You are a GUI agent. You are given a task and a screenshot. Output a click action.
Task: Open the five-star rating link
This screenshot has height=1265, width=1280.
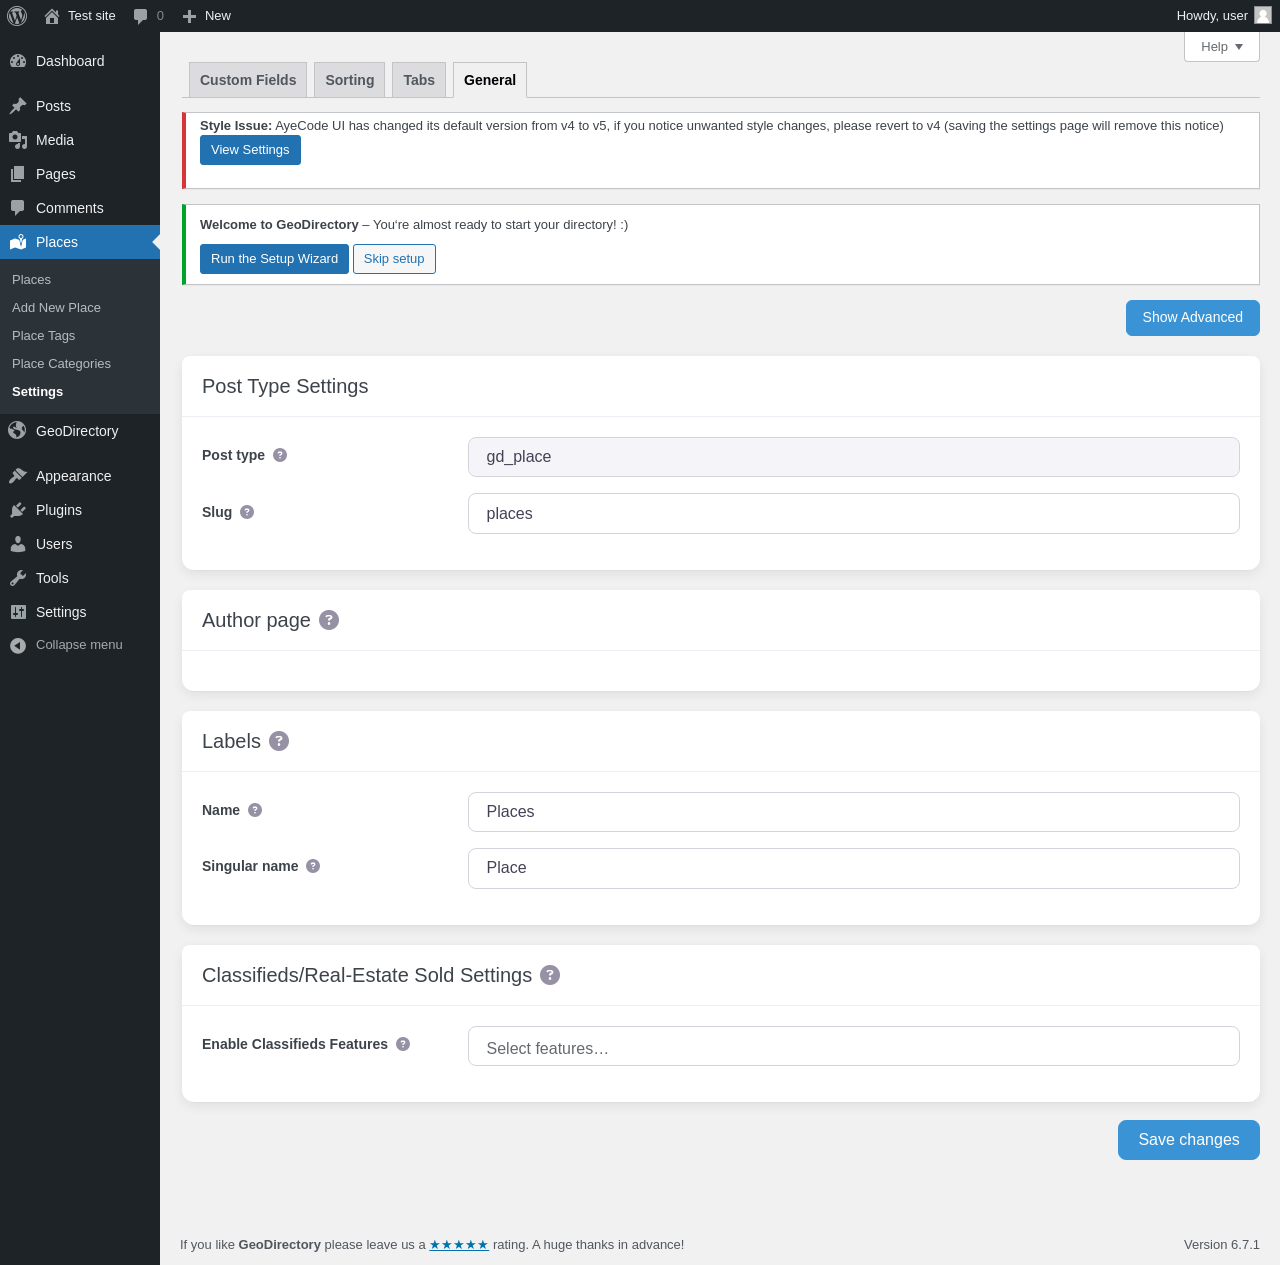click(x=459, y=1245)
